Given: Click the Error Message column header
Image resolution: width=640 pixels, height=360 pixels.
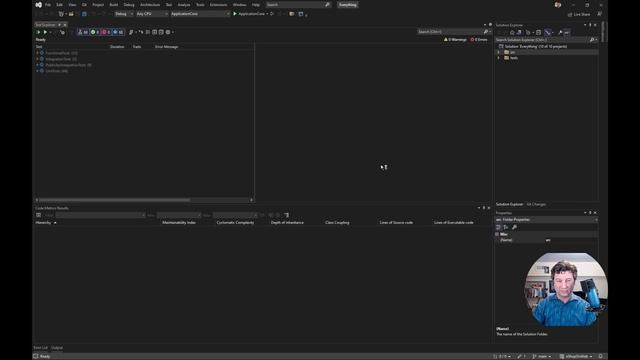Looking at the screenshot, I should tap(167, 47).
